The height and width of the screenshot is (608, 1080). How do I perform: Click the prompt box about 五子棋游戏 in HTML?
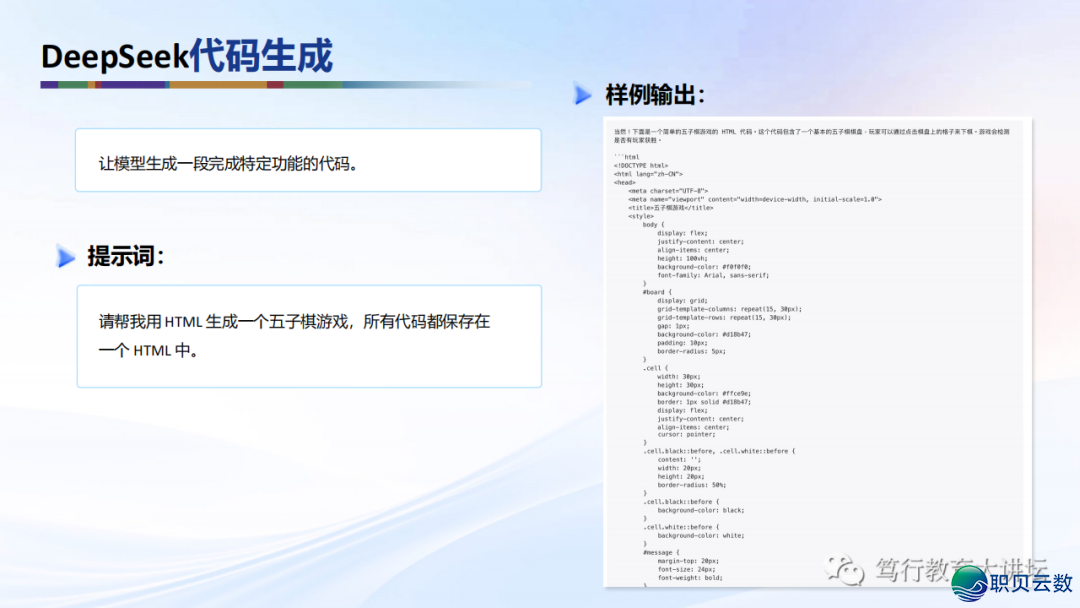308,336
